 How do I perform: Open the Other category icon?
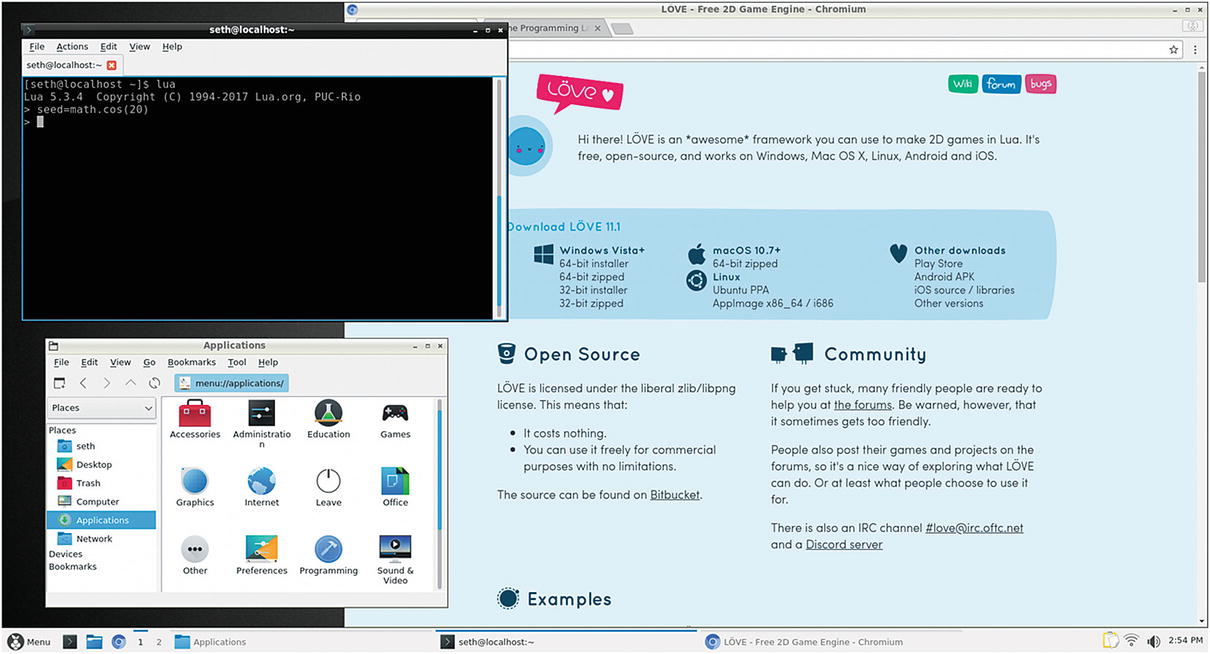[x=194, y=548]
